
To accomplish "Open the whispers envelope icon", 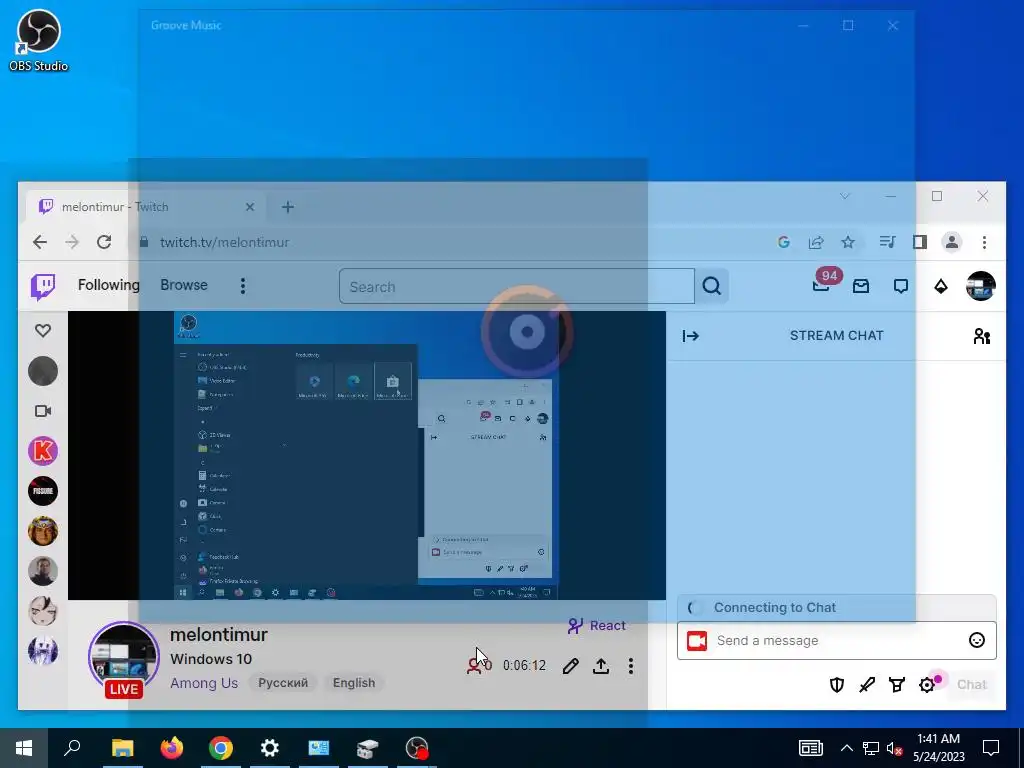I will point(861,286).
